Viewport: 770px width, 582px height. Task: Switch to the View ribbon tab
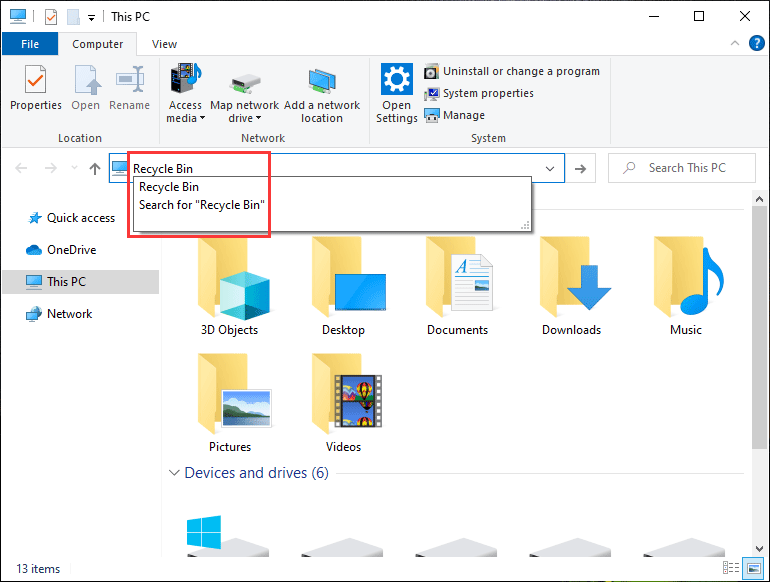(164, 44)
